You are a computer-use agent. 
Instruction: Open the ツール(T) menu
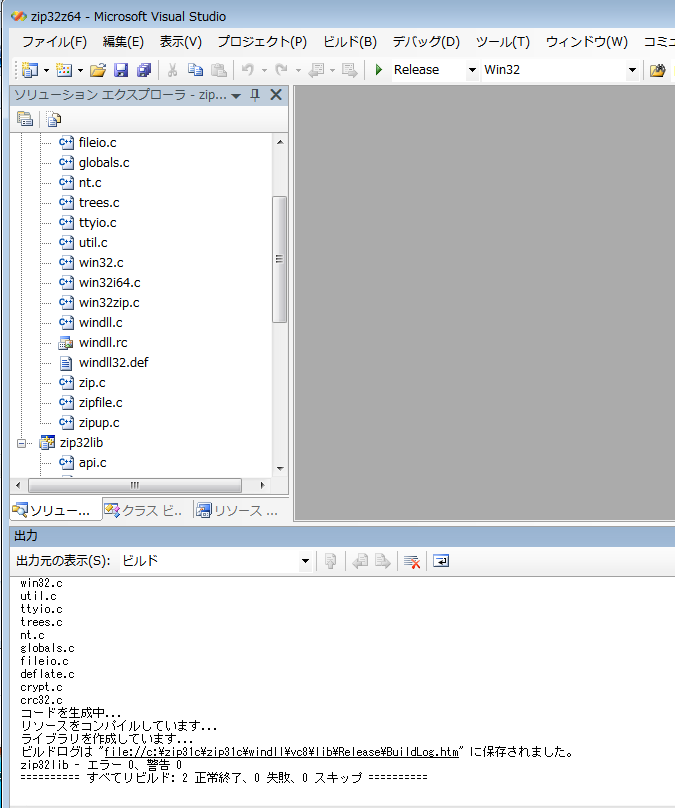coord(502,42)
